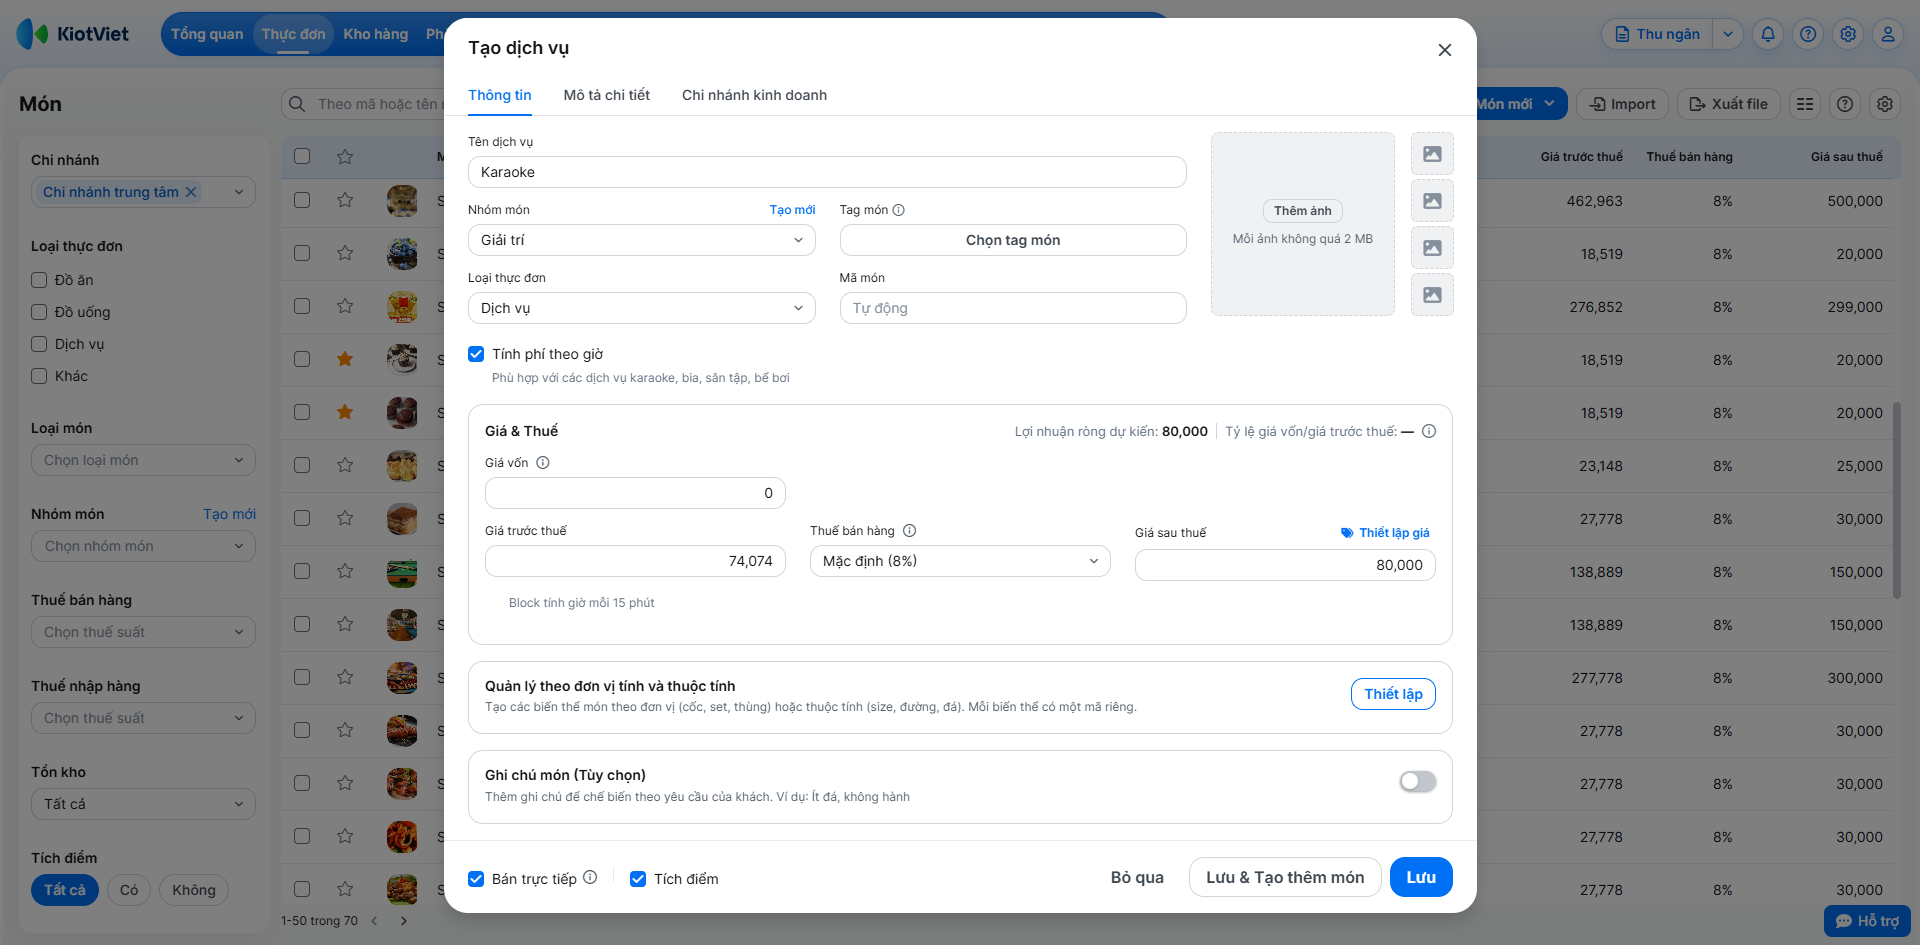The image size is (1920, 945).
Task: Click the Tên dịch vụ input field
Action: point(826,172)
